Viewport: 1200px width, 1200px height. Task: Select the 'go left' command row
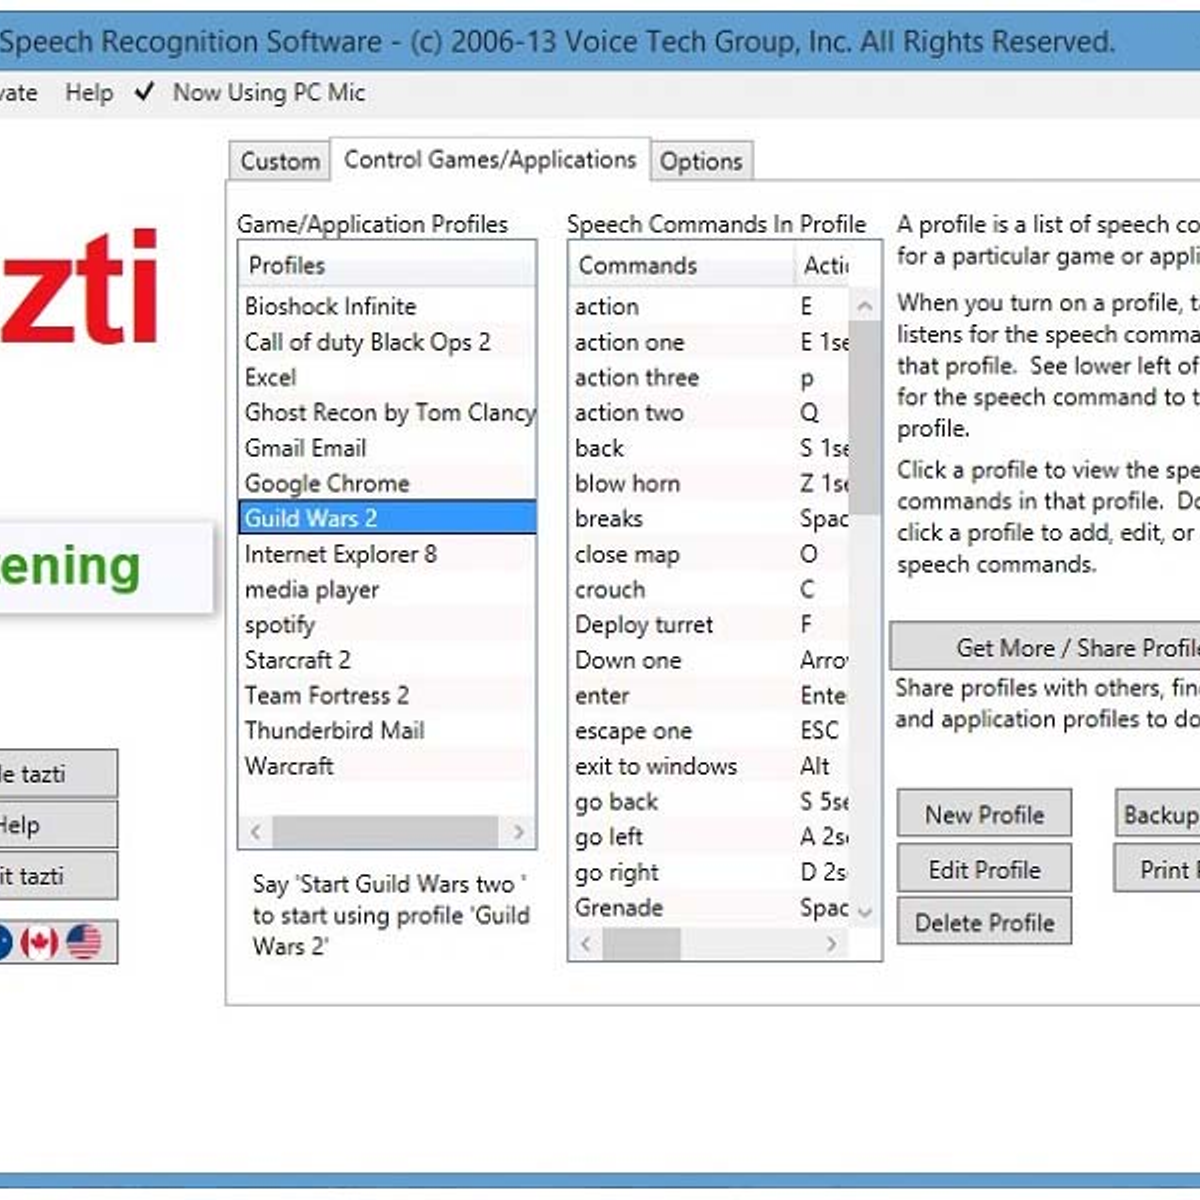tap(709, 837)
